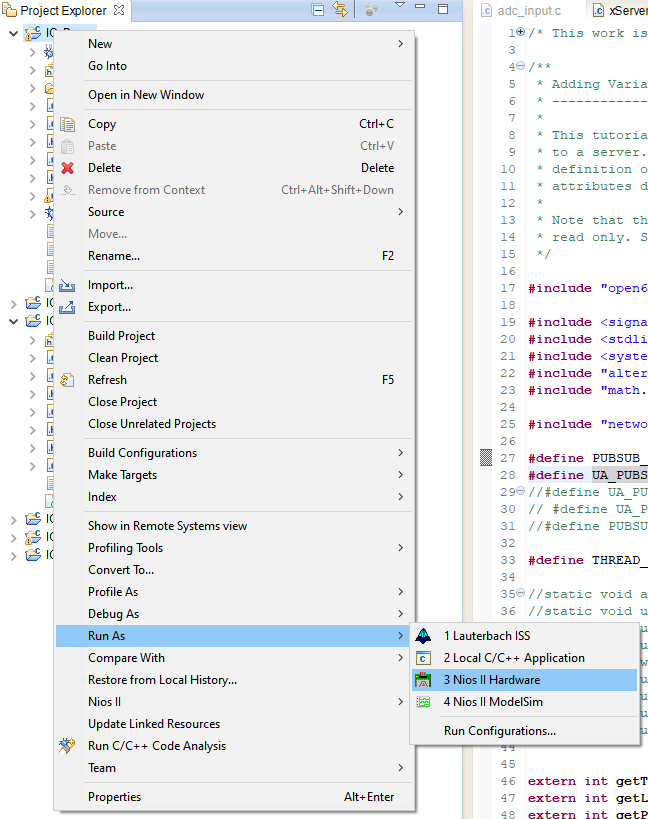The height and width of the screenshot is (819, 648).
Task: Select the Nios II Hardware icon
Action: pyautogui.click(x=424, y=680)
